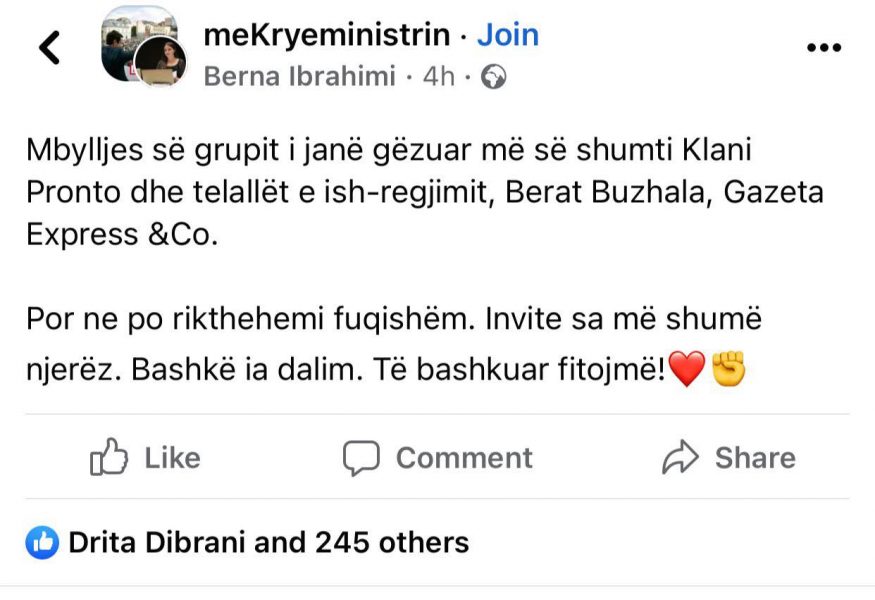Click the thumbs-up Like icon
The image size is (875, 600).
[x=109, y=458]
